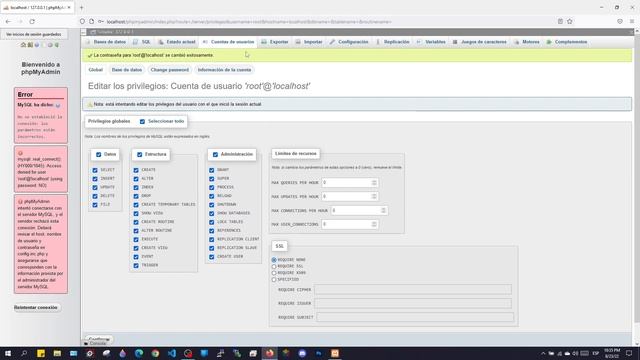This screenshot has width=640, height=360.
Task: Go back with the browser back arrow
Action: tap(8, 21)
